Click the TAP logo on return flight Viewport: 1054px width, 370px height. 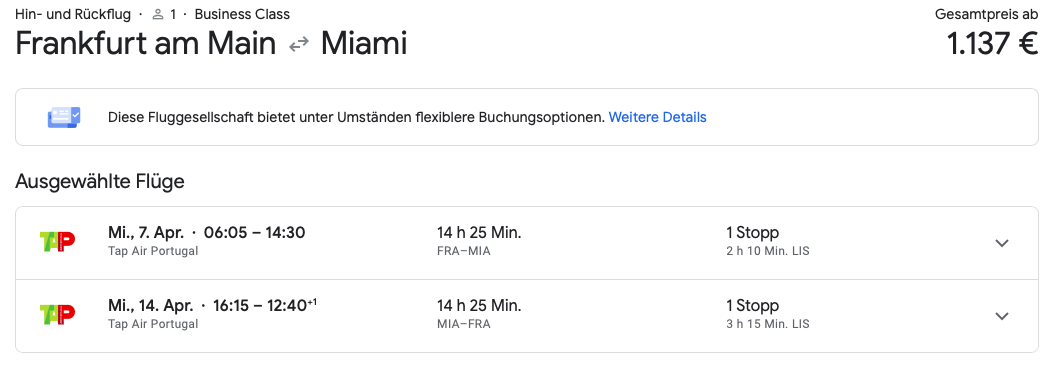pyautogui.click(x=58, y=316)
